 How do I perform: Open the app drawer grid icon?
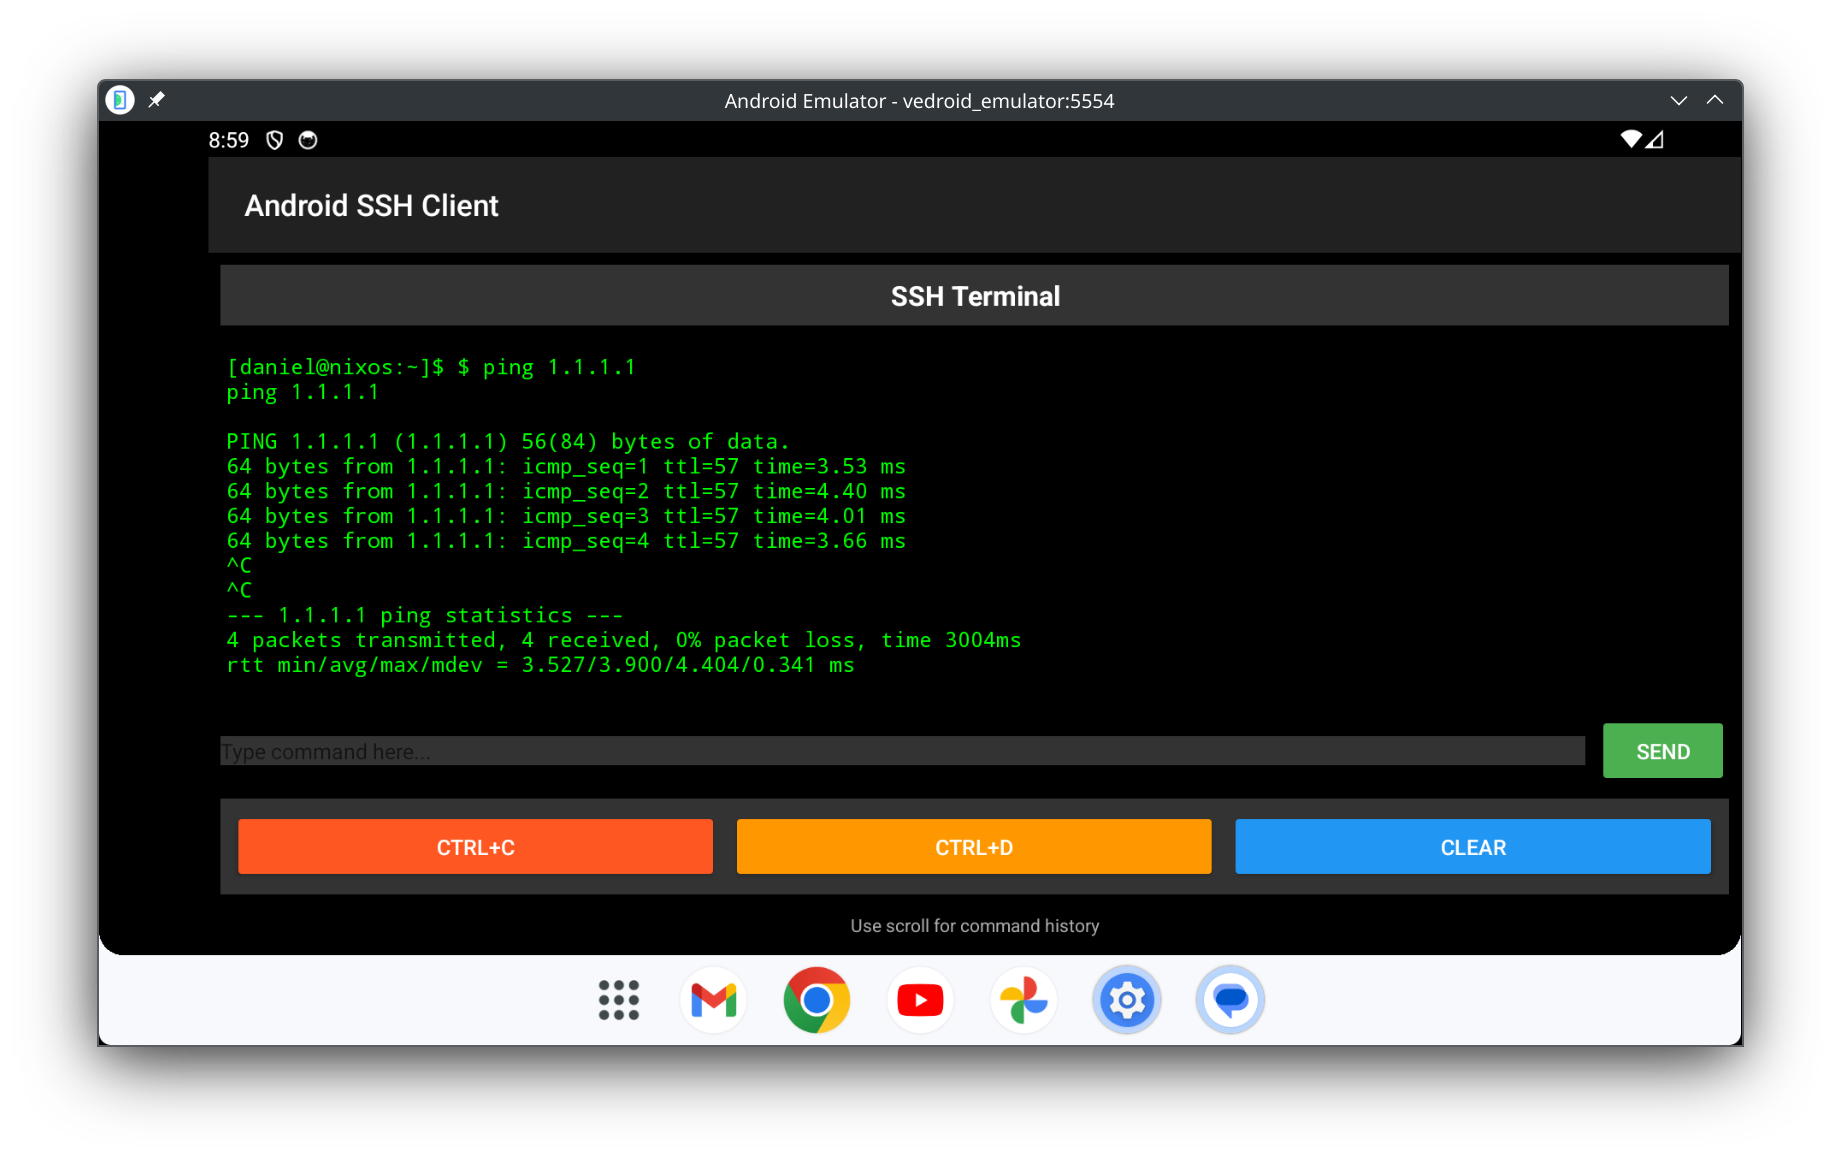point(618,1000)
